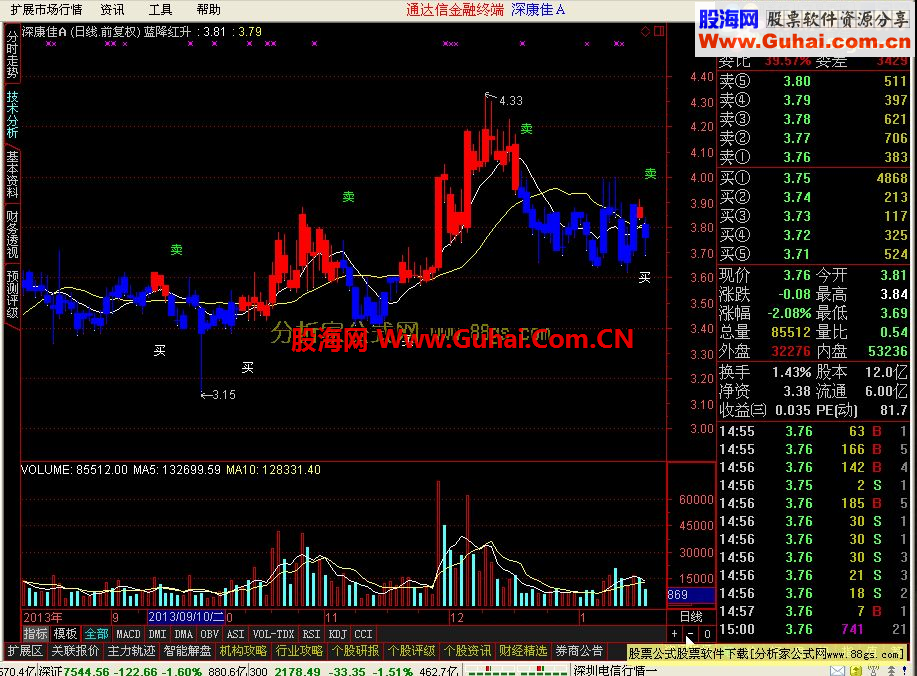Select the MACD indicator

coord(128,634)
